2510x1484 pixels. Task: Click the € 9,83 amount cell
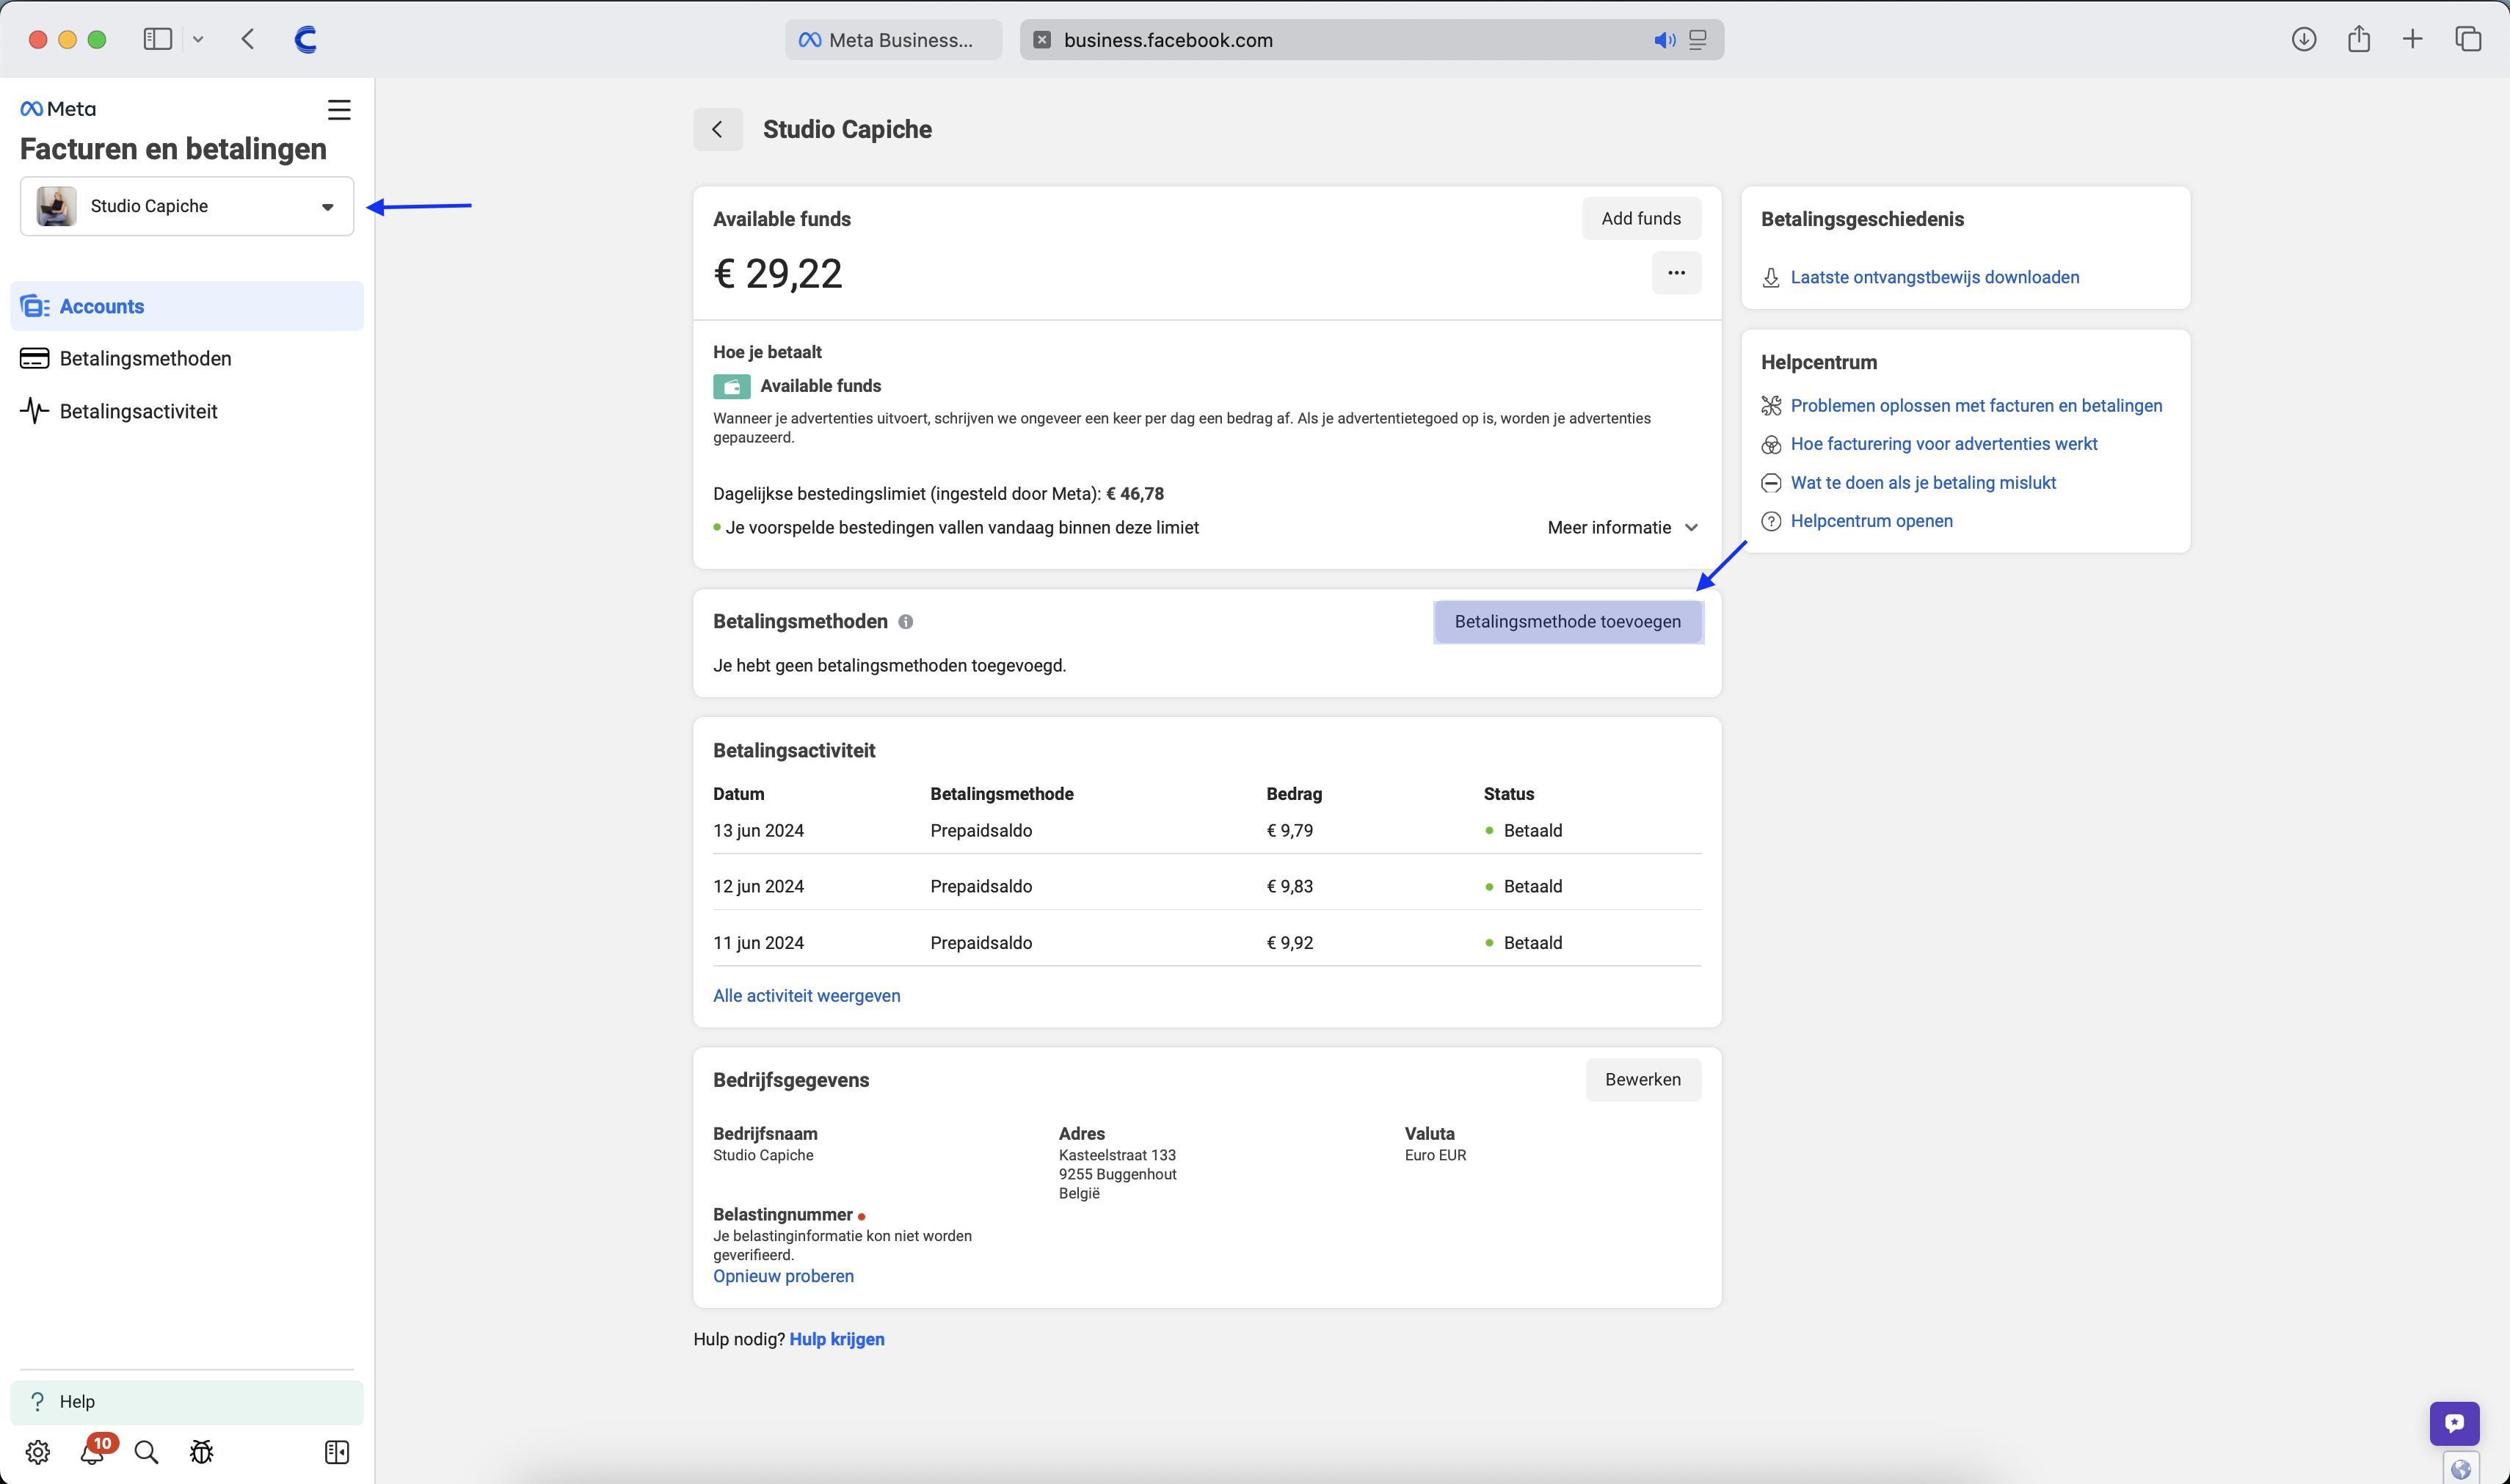tap(1289, 887)
